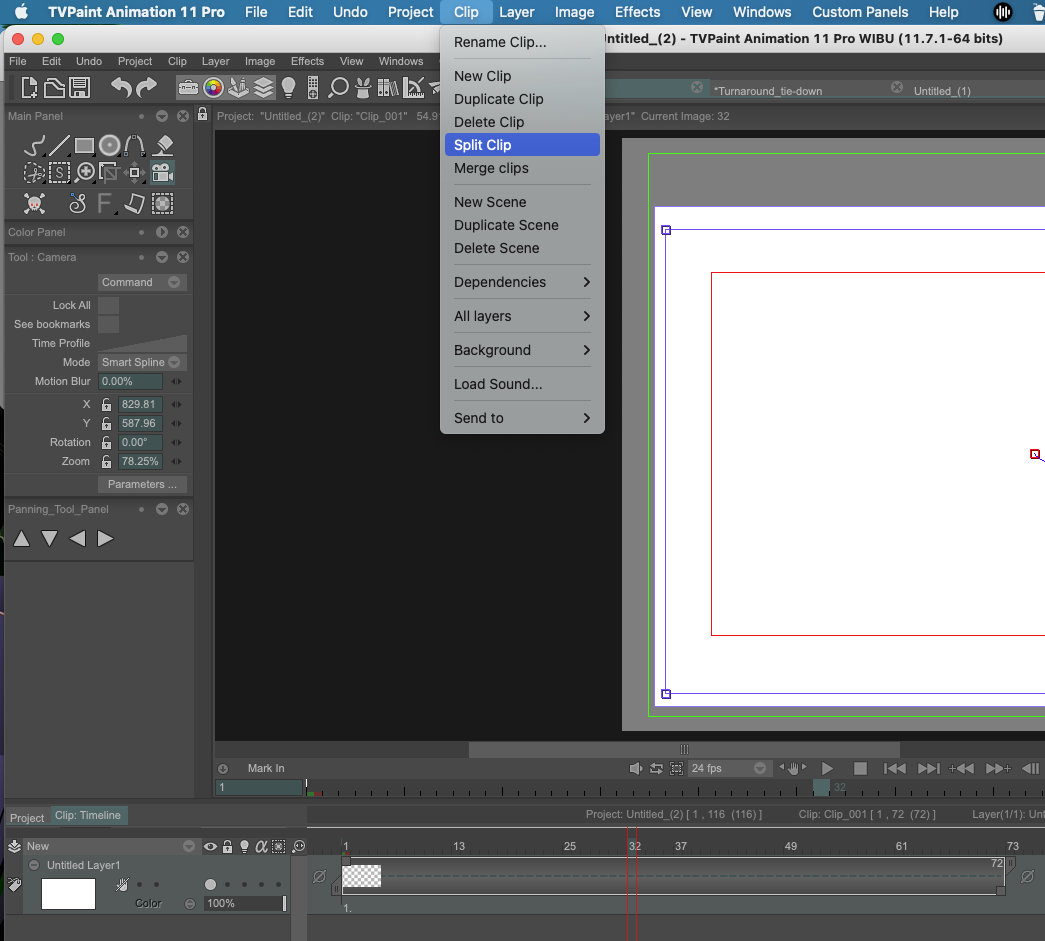Click the Parameters ... button
This screenshot has width=1045, height=941.
click(x=142, y=484)
